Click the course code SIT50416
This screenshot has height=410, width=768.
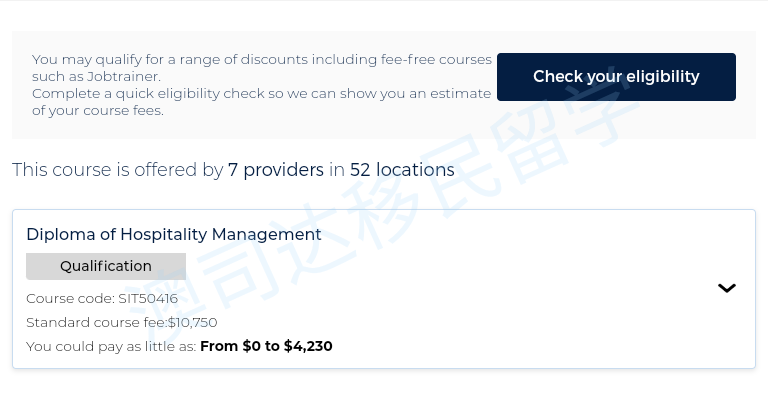point(148,298)
